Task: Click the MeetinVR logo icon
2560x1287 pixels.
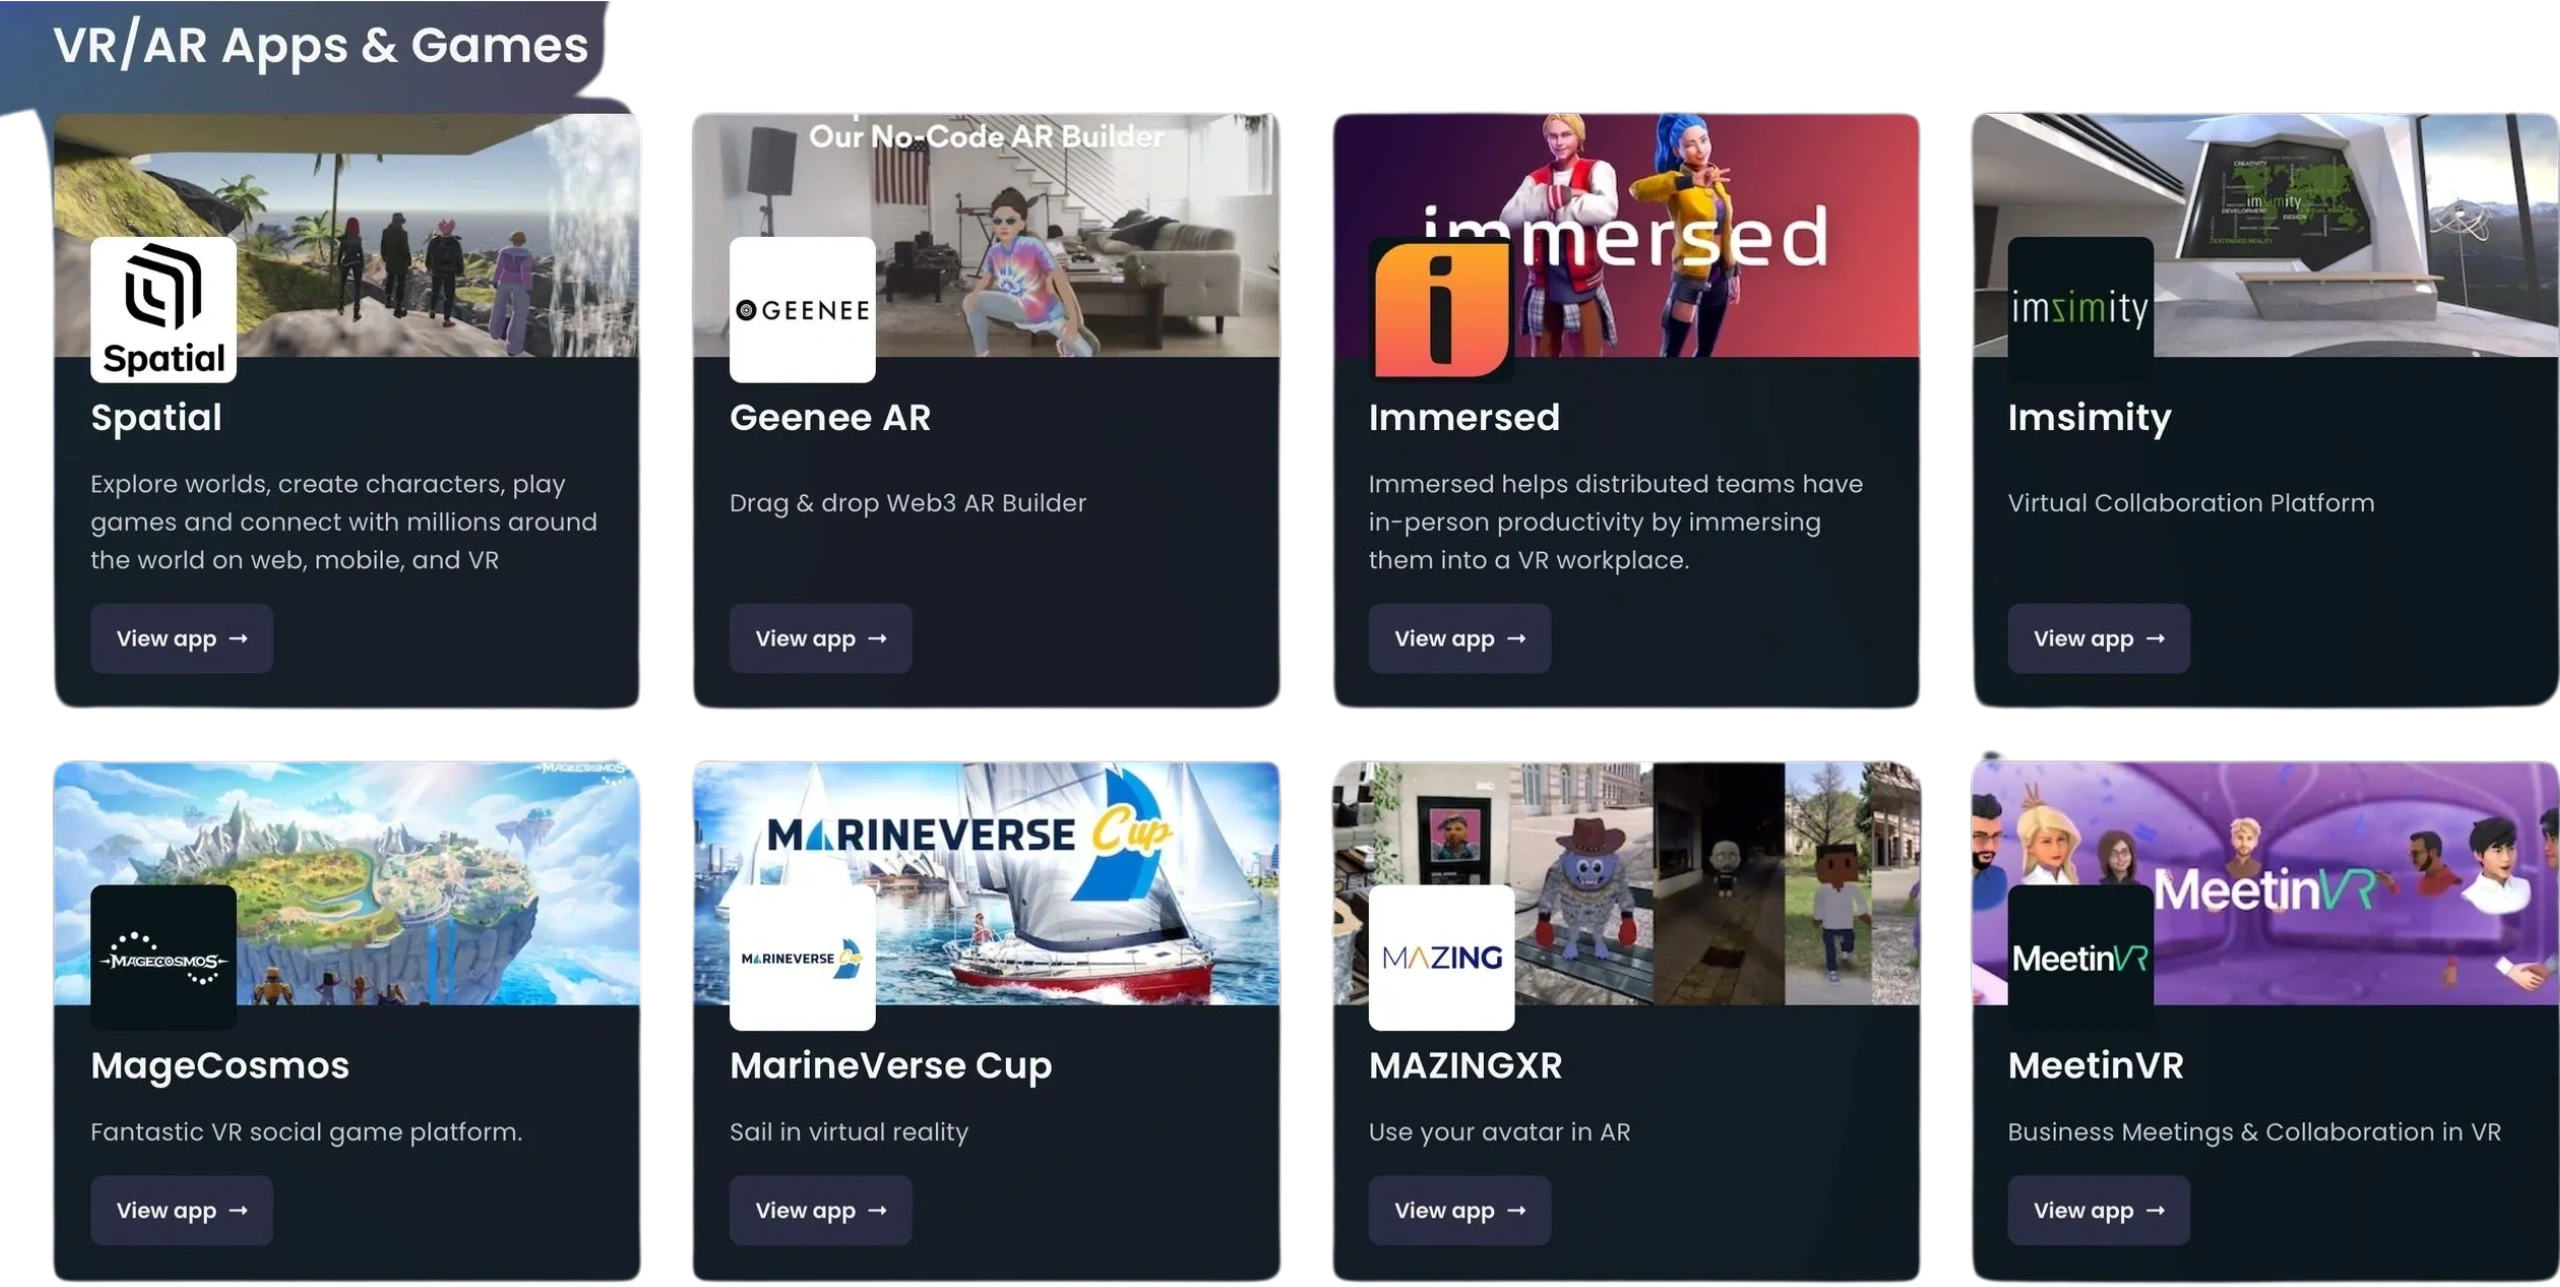Action: (x=2080, y=957)
